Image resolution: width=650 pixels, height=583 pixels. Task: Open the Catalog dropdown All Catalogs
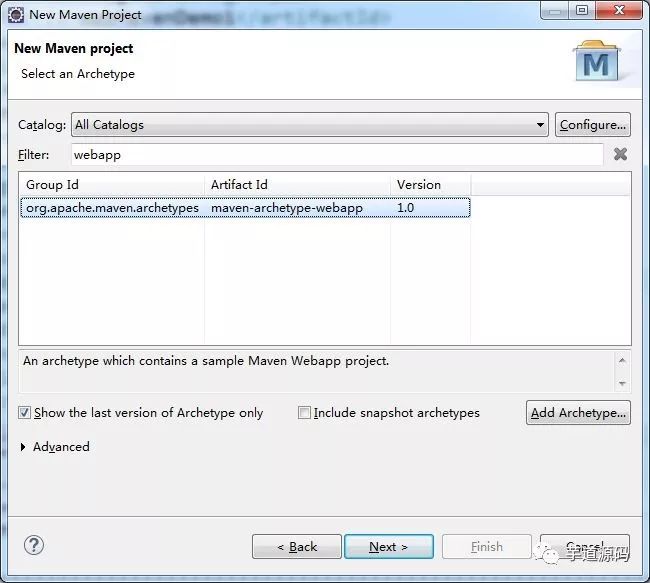310,124
